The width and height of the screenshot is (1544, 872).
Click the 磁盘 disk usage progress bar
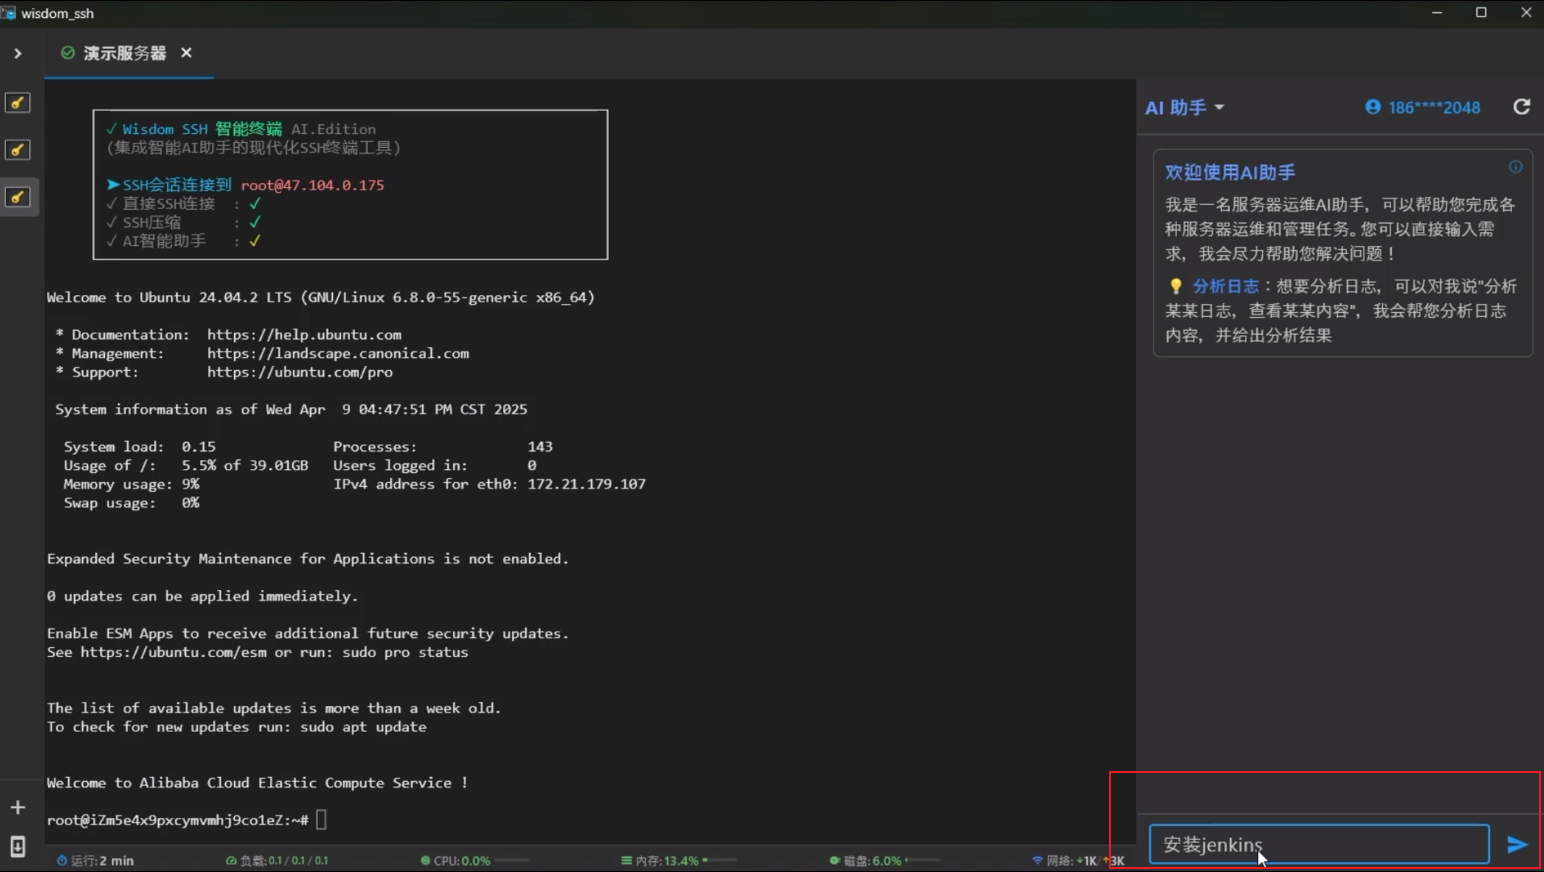[x=922, y=860]
